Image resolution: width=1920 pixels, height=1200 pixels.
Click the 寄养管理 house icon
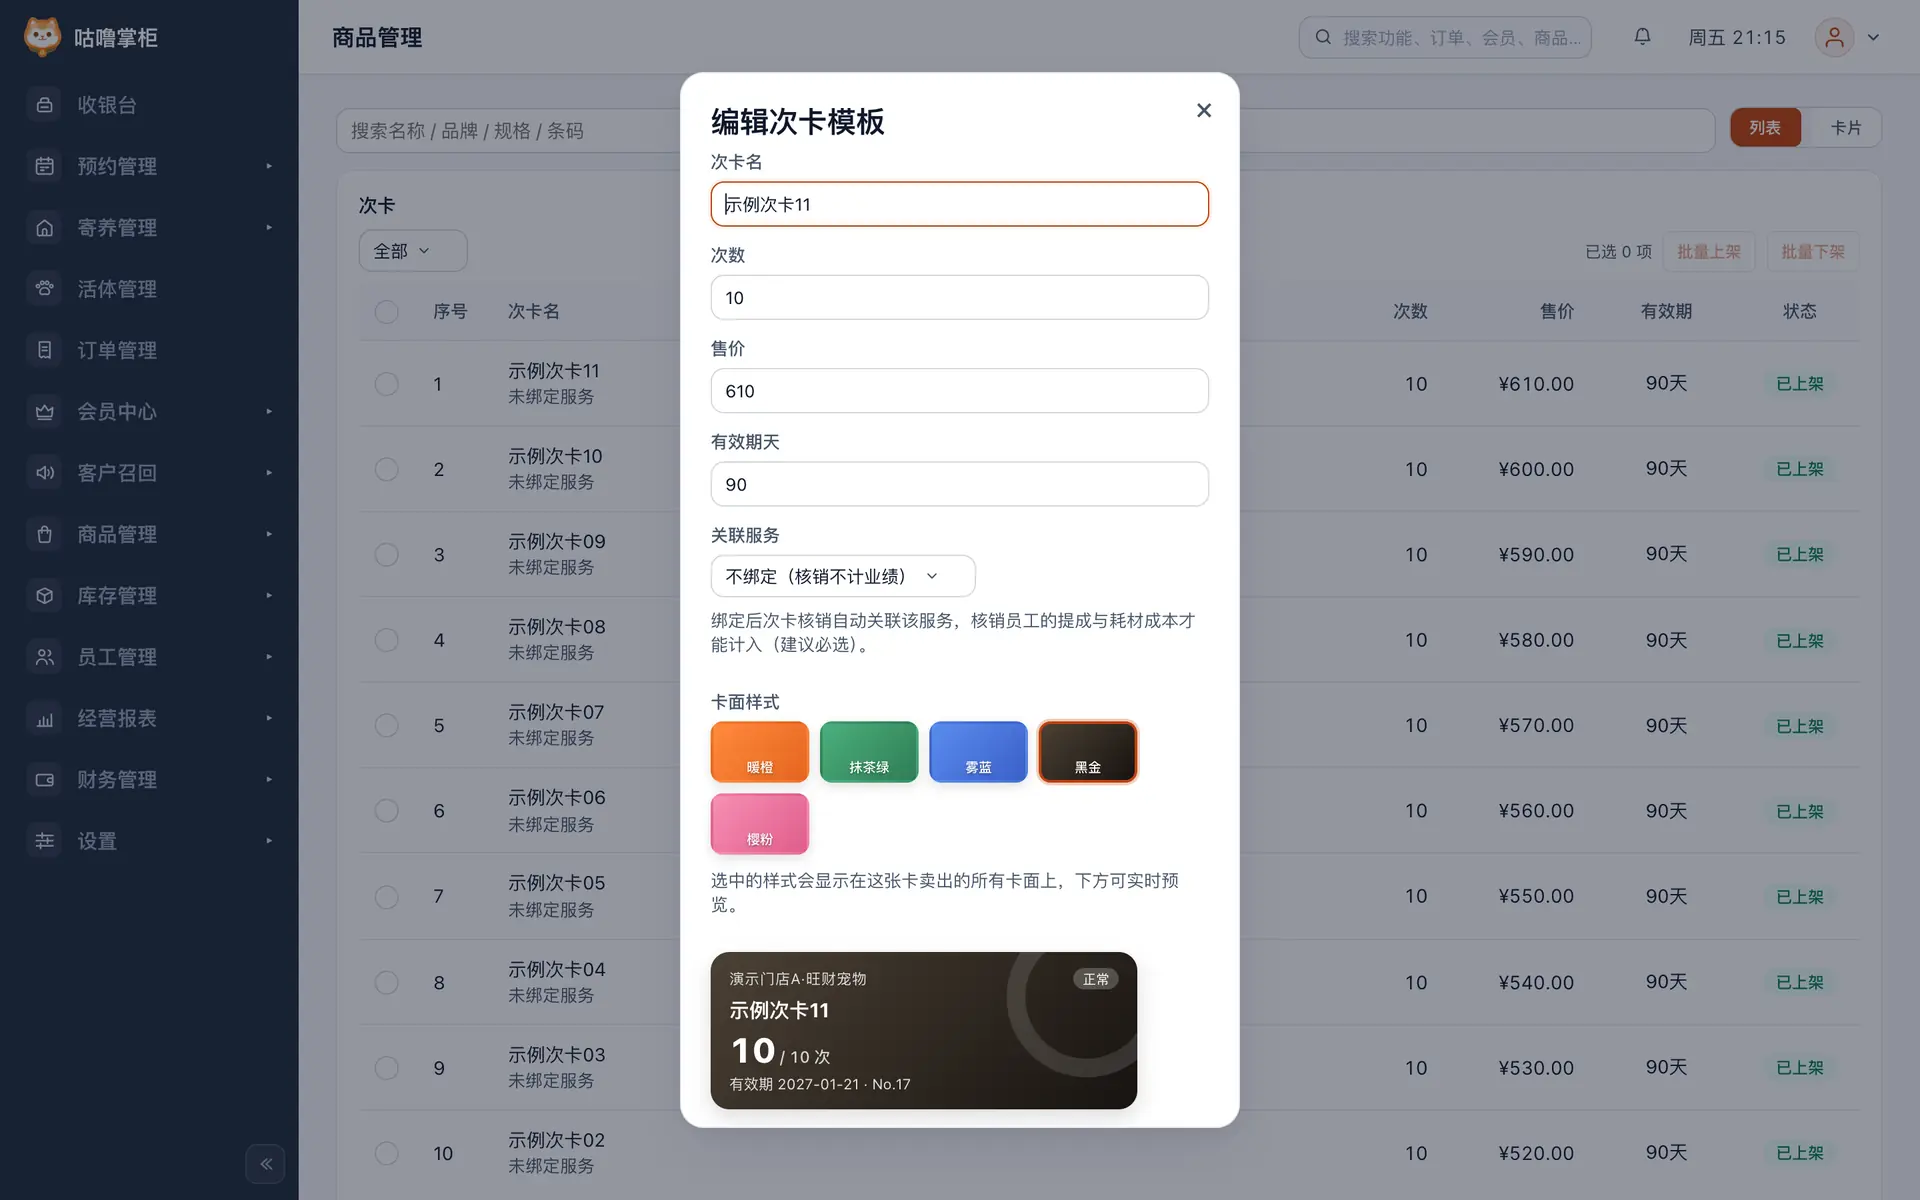click(44, 228)
